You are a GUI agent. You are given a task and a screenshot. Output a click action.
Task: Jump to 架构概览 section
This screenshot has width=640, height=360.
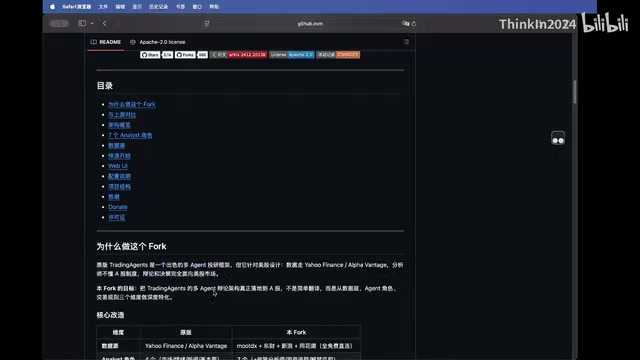tap(119, 125)
